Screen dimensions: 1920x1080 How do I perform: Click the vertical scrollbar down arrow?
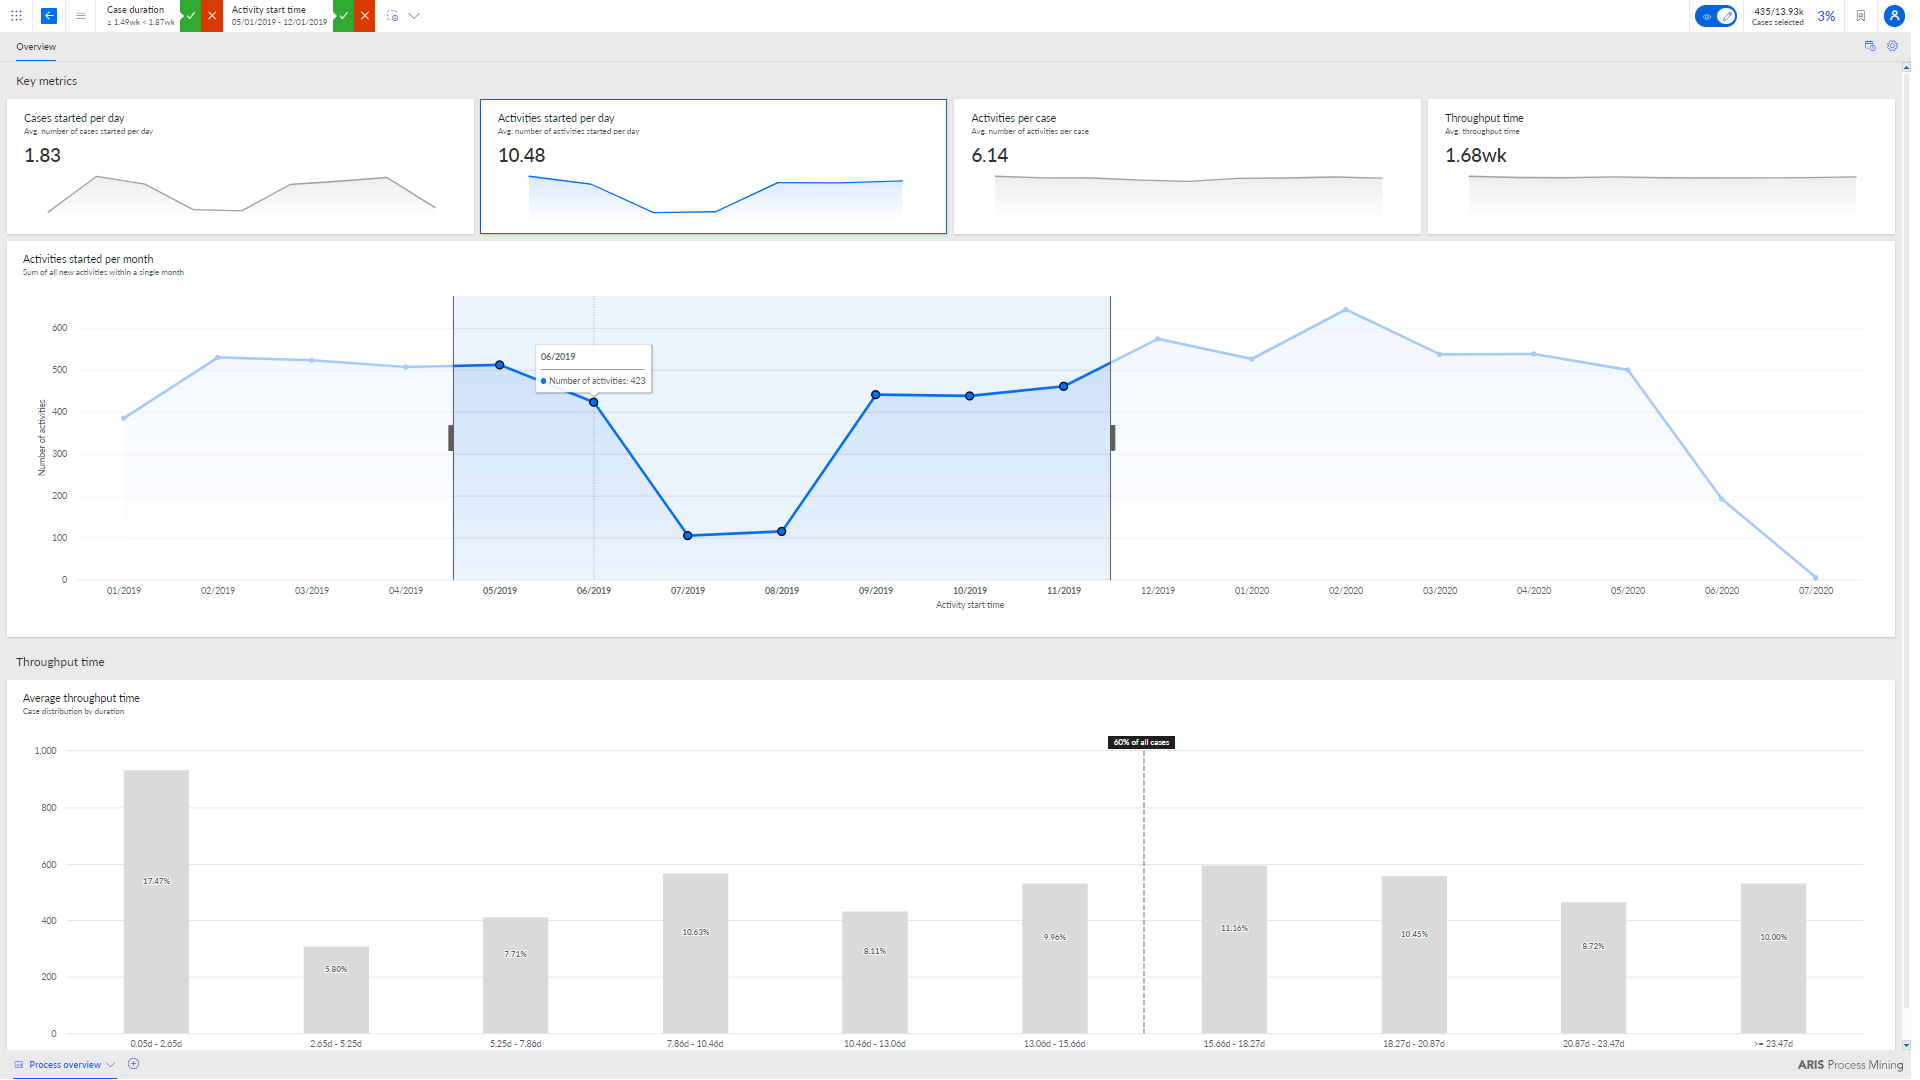[1906, 1045]
